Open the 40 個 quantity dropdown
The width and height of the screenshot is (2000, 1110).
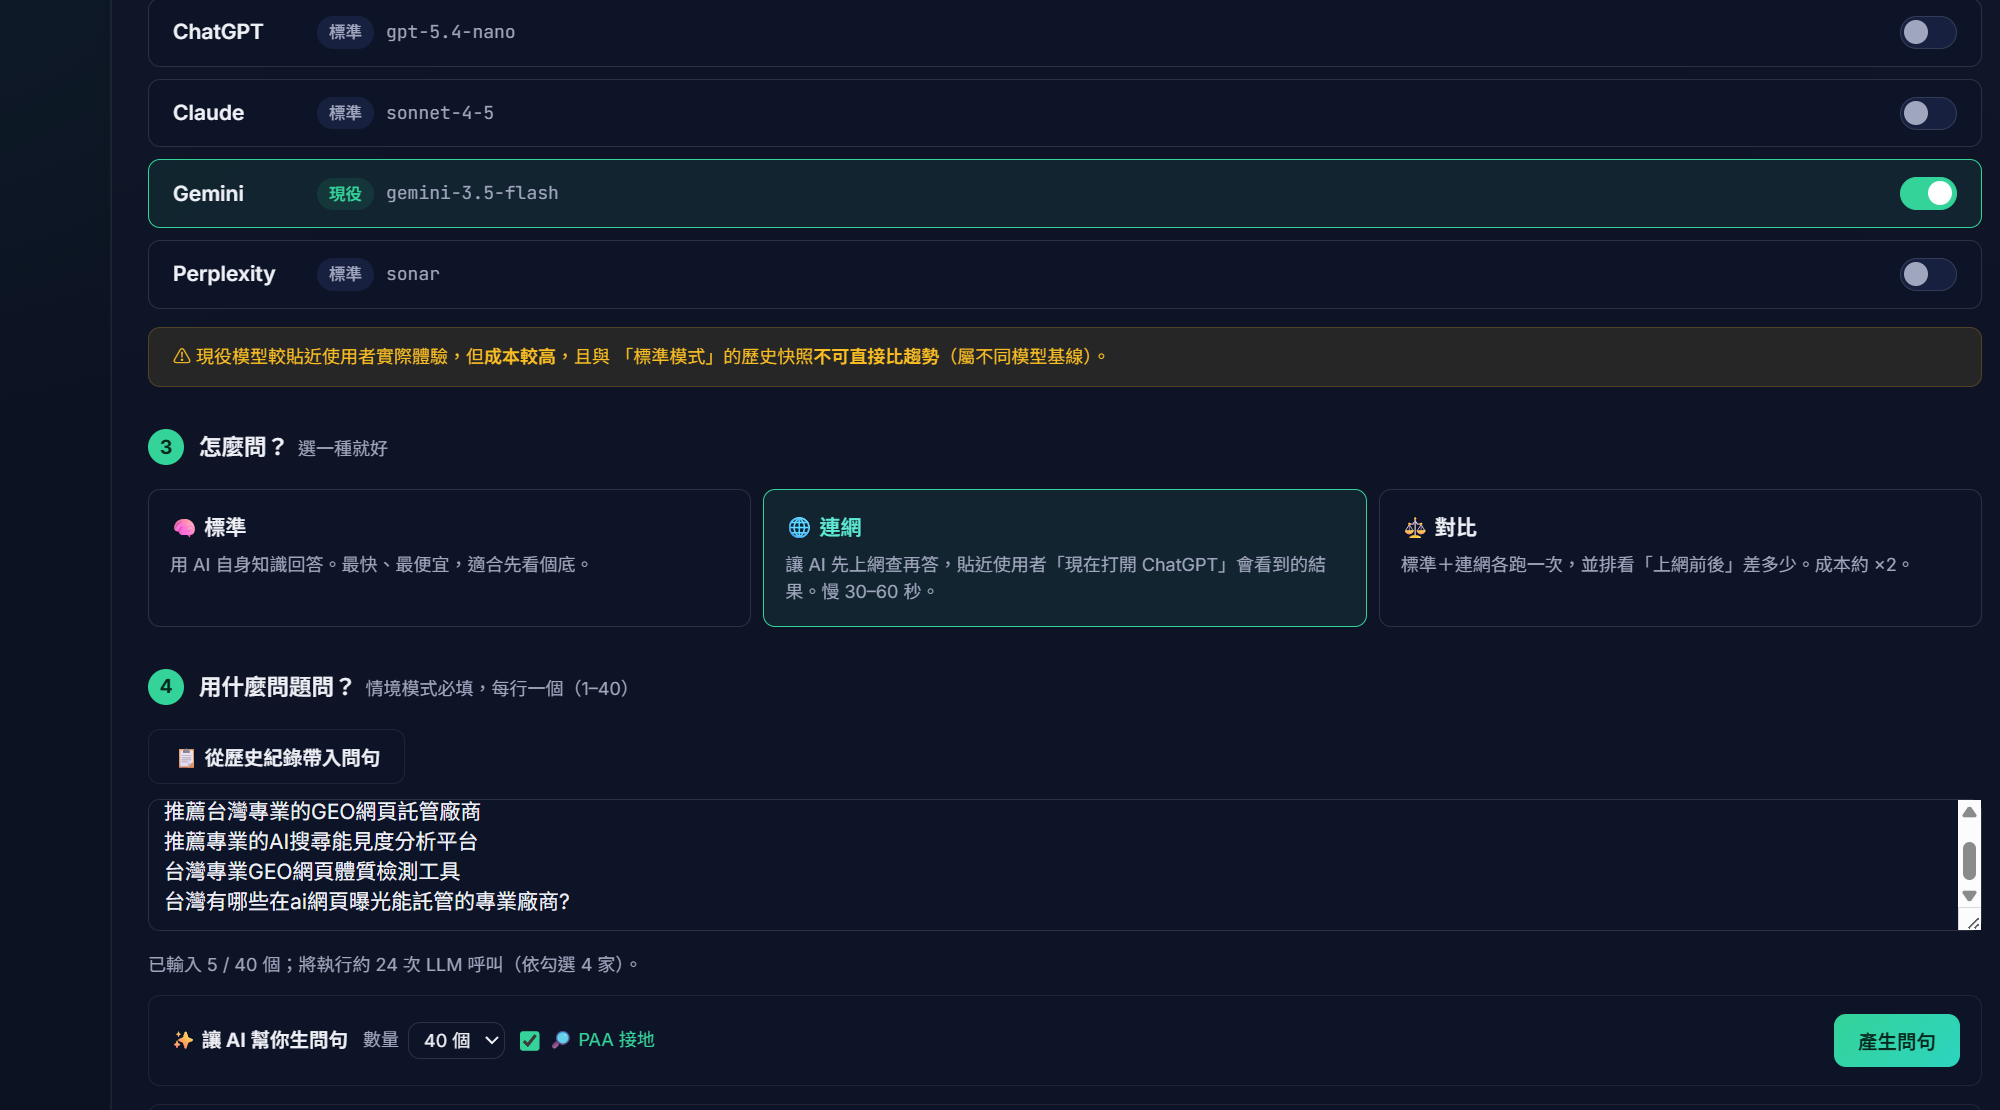click(457, 1041)
